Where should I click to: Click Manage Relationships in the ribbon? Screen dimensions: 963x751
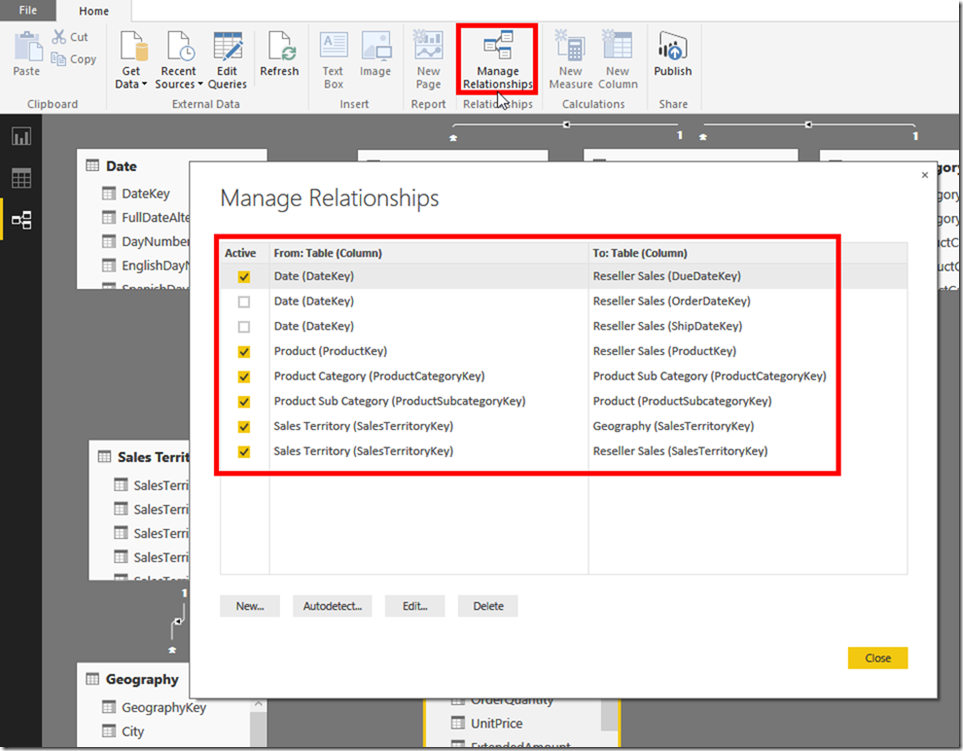[497, 60]
